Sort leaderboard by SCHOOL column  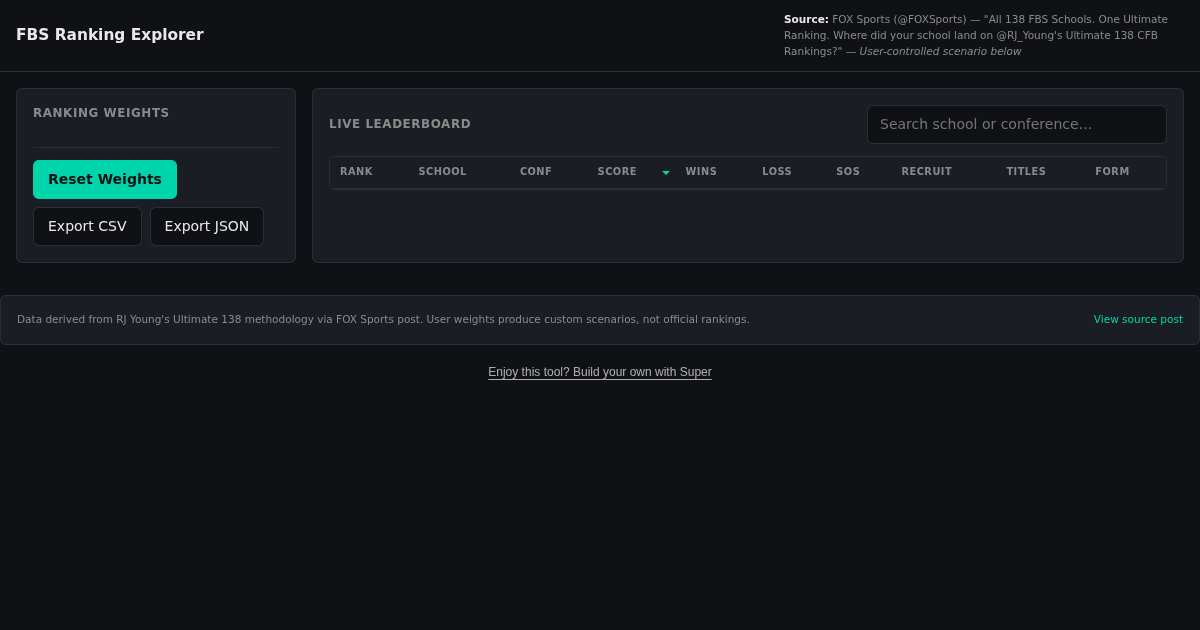tap(442, 172)
